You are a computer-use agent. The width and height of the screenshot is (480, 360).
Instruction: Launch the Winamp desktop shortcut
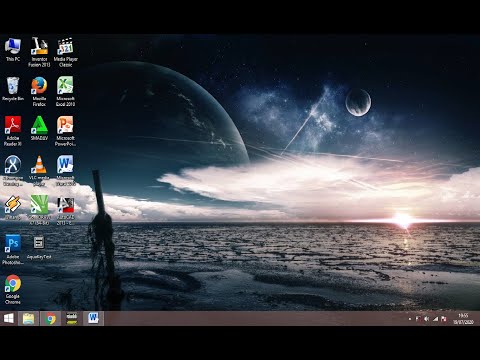pyautogui.click(x=13, y=207)
